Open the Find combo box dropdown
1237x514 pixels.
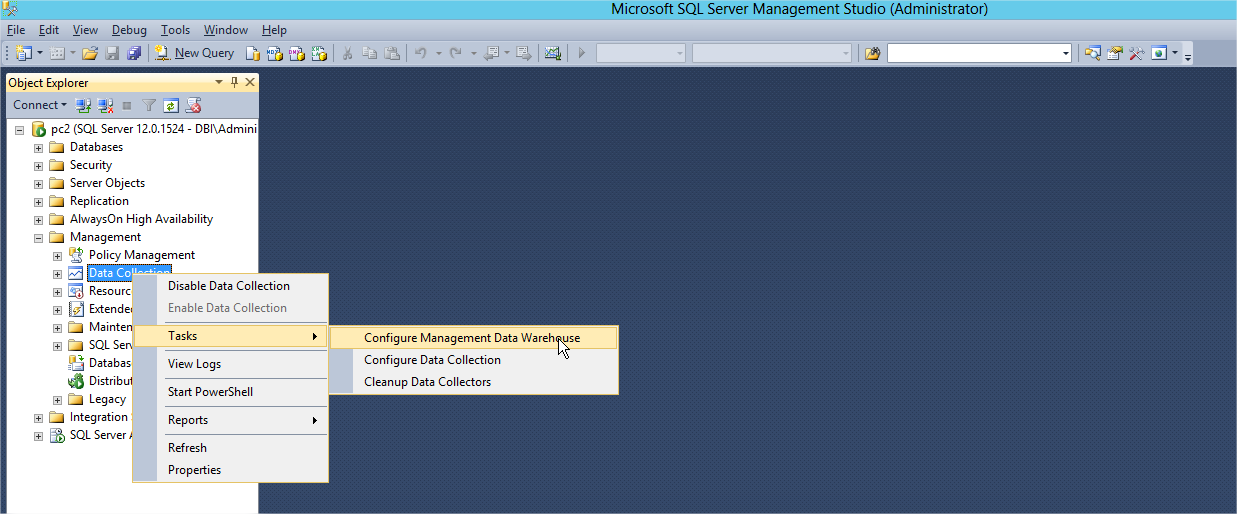click(1066, 53)
